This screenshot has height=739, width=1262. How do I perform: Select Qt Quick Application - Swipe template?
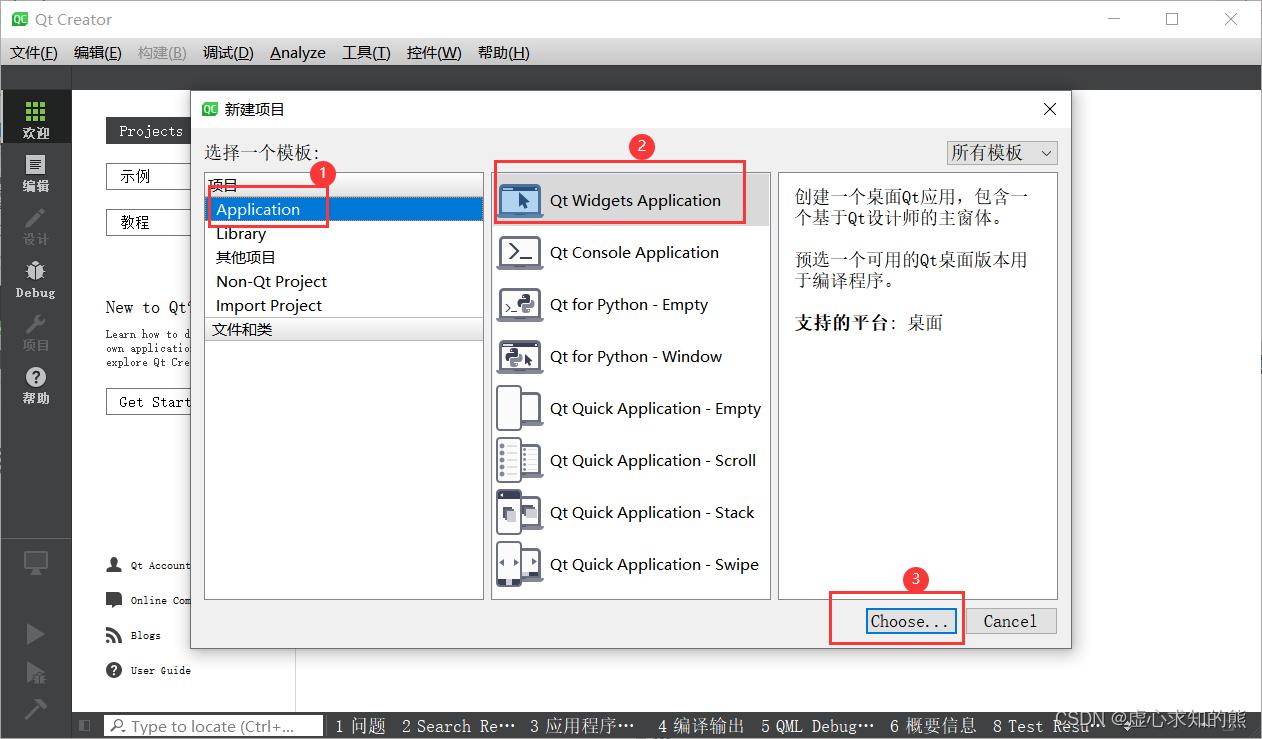(631, 565)
